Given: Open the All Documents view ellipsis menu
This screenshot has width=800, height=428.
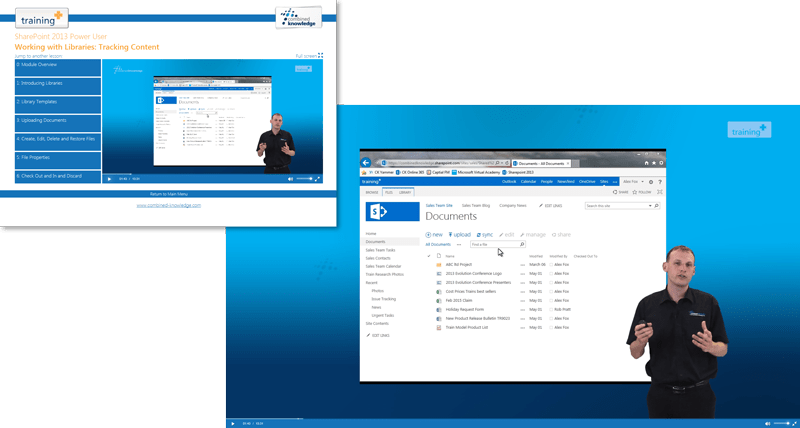Looking at the screenshot, I should [x=459, y=245].
